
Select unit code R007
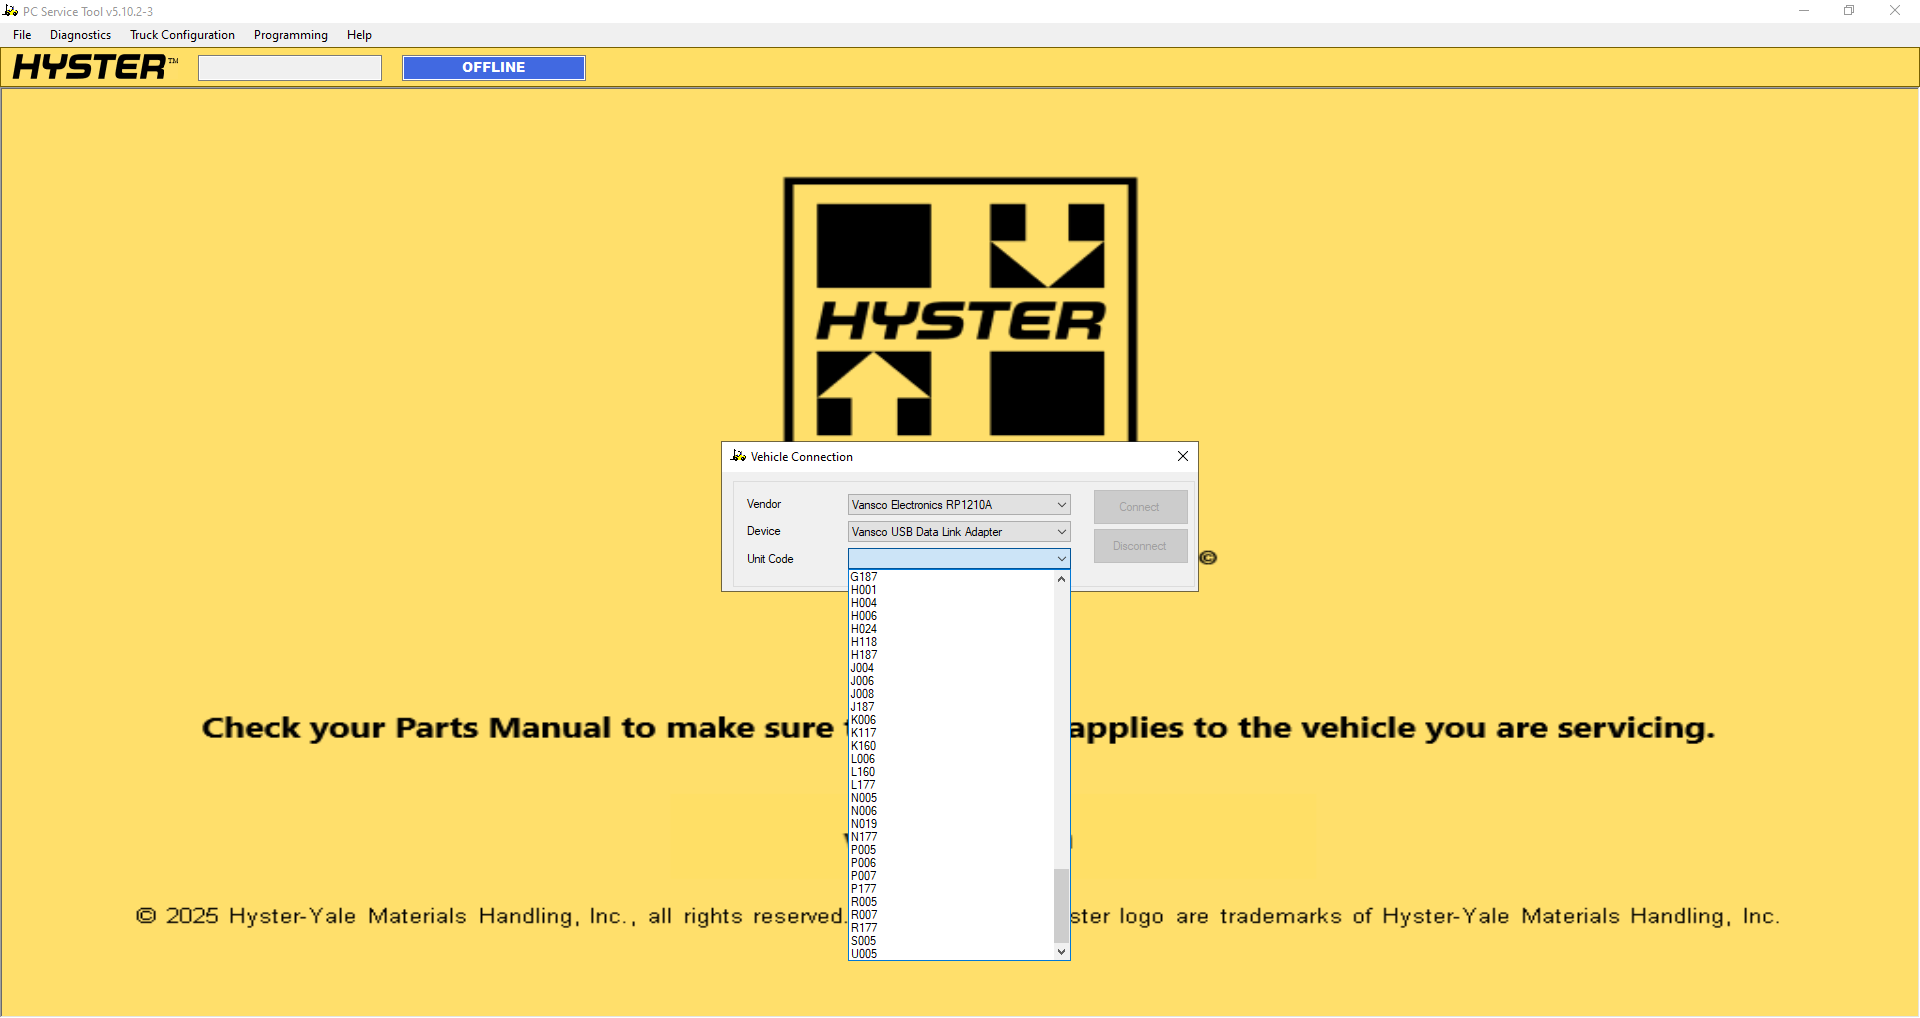(951, 915)
